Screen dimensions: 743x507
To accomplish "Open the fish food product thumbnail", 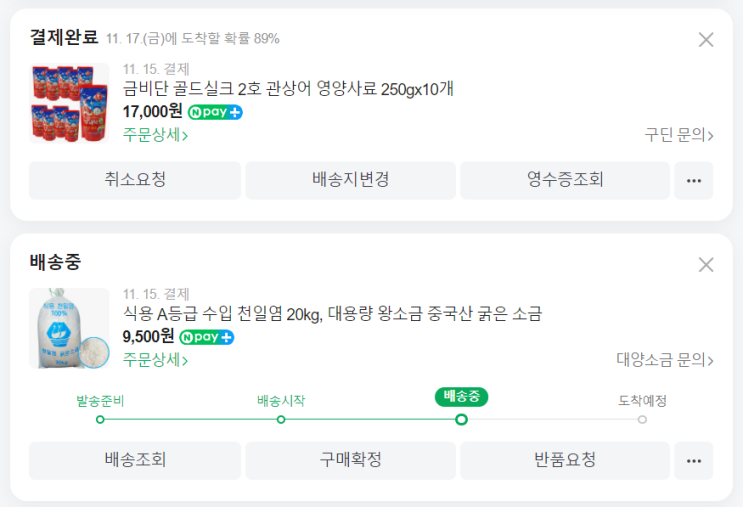I will point(69,103).
